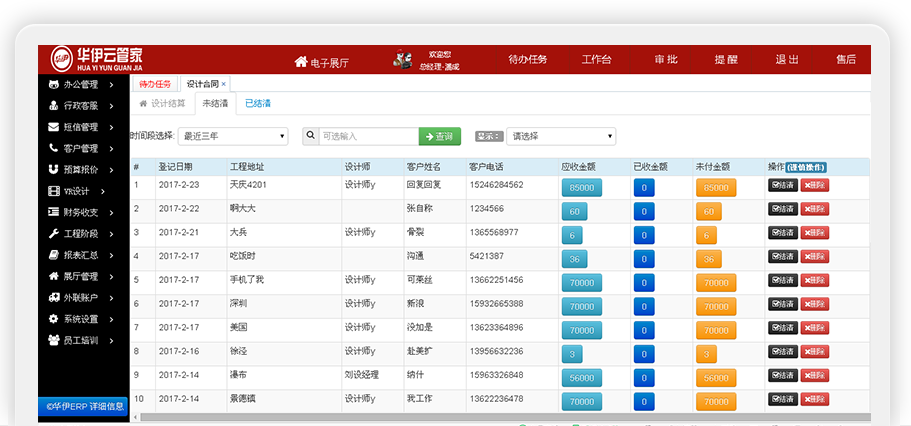Screen dimensions: 911x426
Task: Click 工程阶段 wrench icon
Action: 53,234
